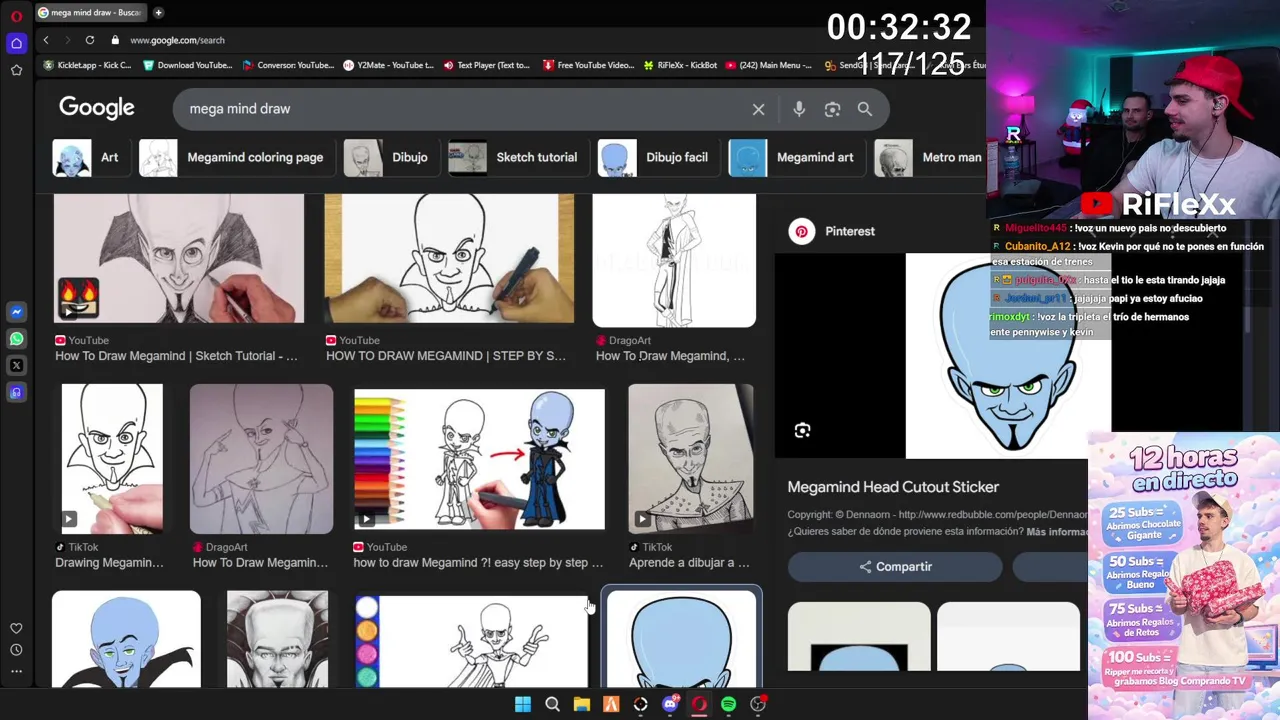
Task: Open 'How To Draw Megamind | Sketch Tutorial' thumbnail
Action: pos(179,259)
